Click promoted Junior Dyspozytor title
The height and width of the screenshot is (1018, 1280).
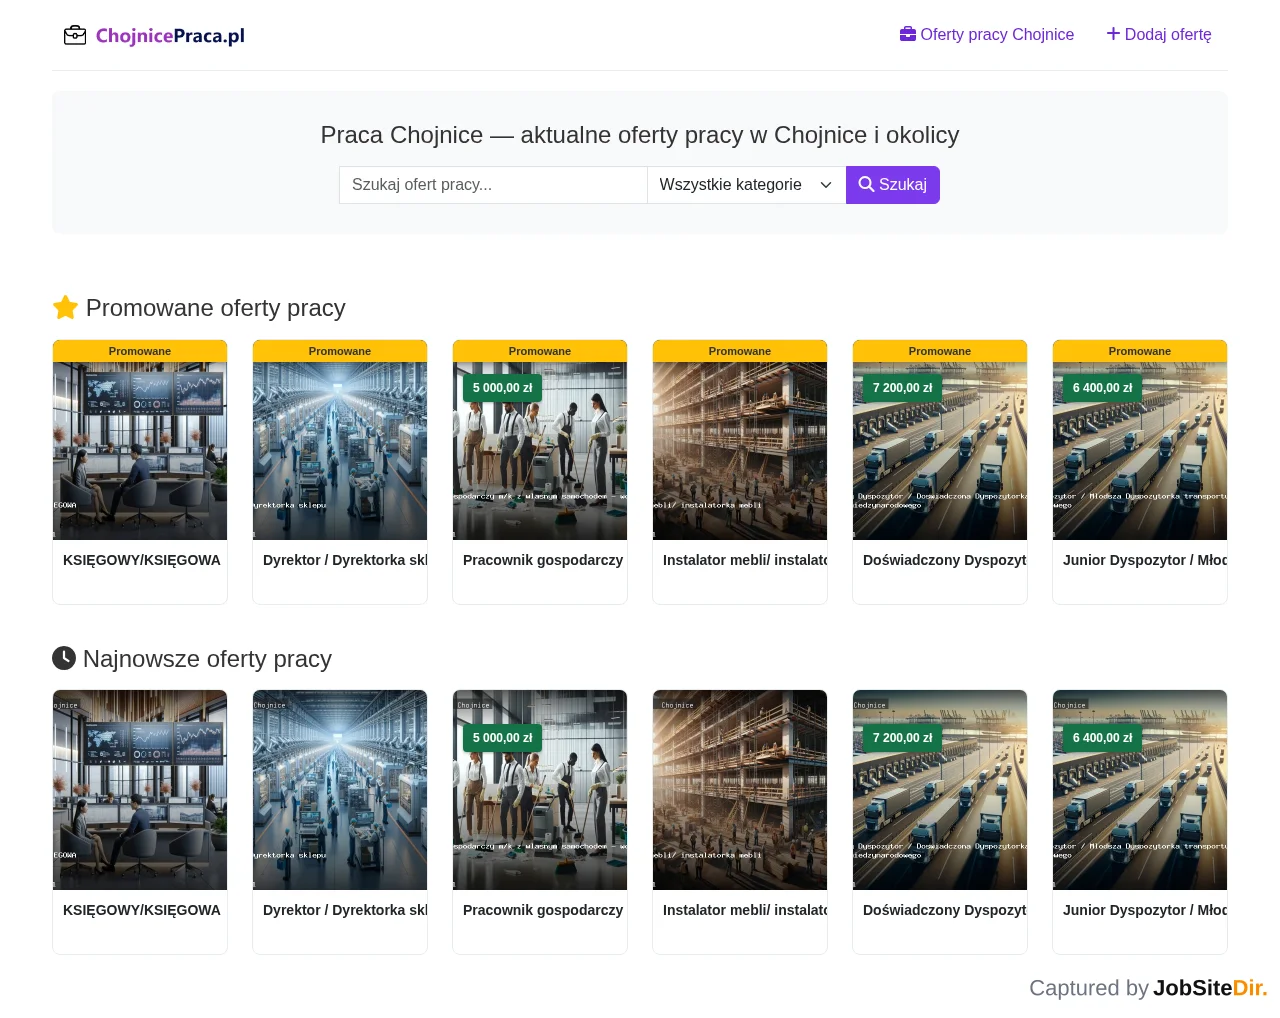(1145, 560)
